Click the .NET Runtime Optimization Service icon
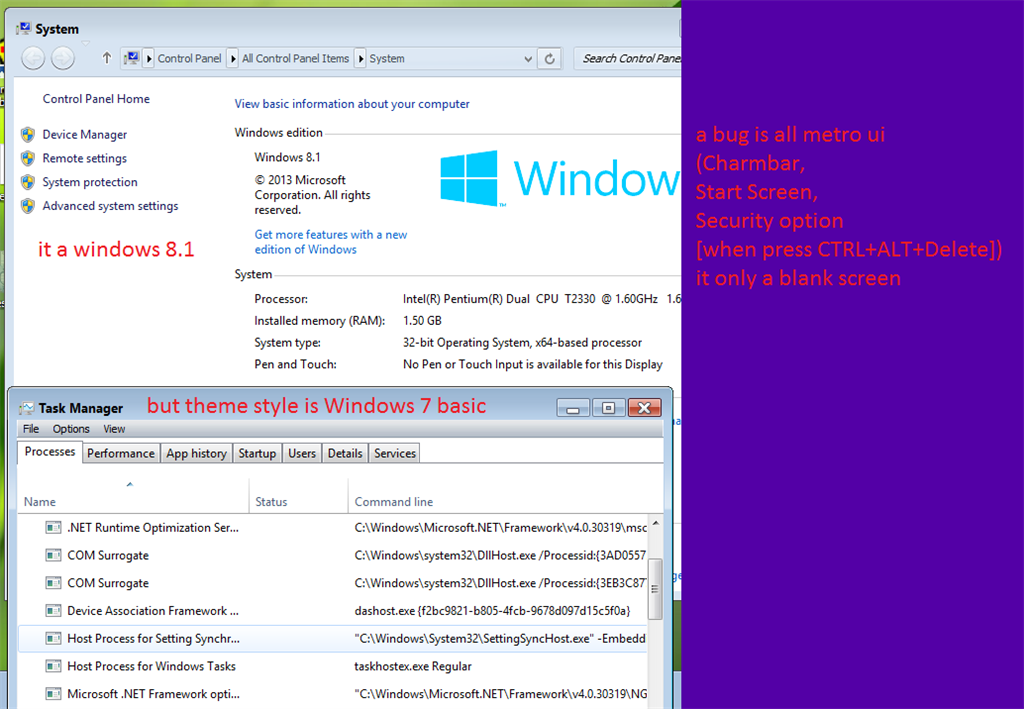The width and height of the screenshot is (1024, 709). coord(52,527)
